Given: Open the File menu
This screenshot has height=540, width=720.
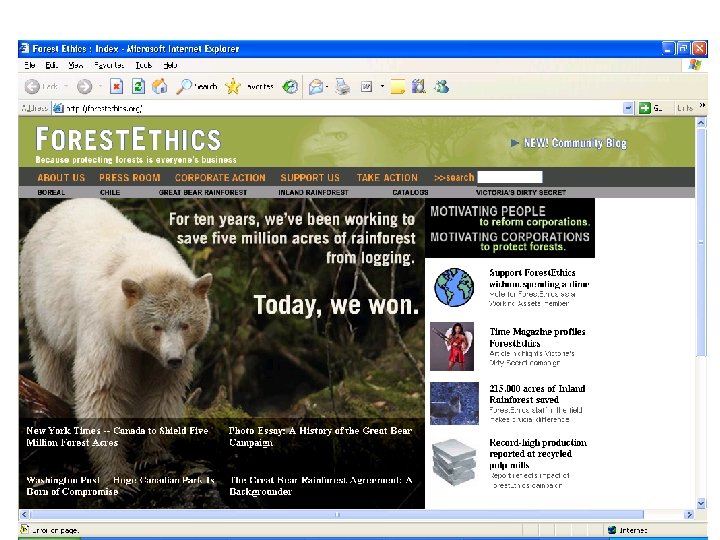Looking at the screenshot, I should (30, 65).
